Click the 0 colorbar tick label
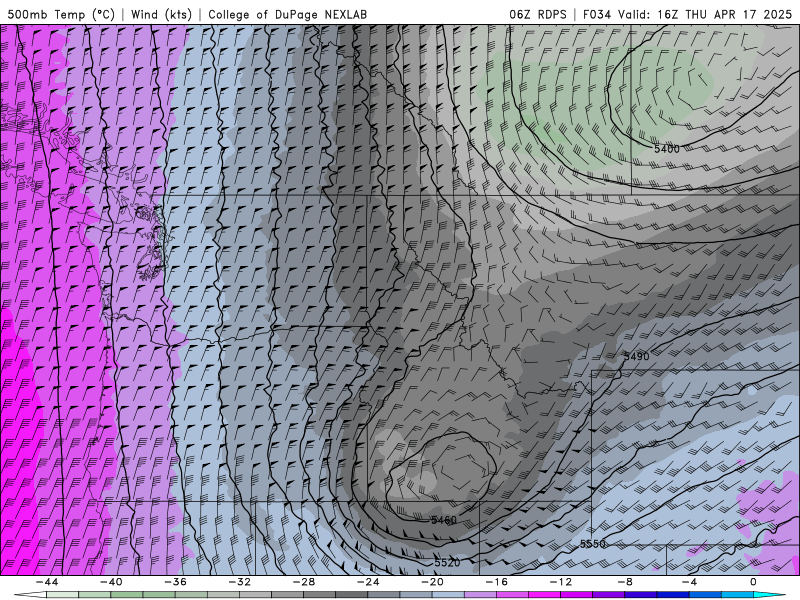800x600 pixels. pos(753,582)
